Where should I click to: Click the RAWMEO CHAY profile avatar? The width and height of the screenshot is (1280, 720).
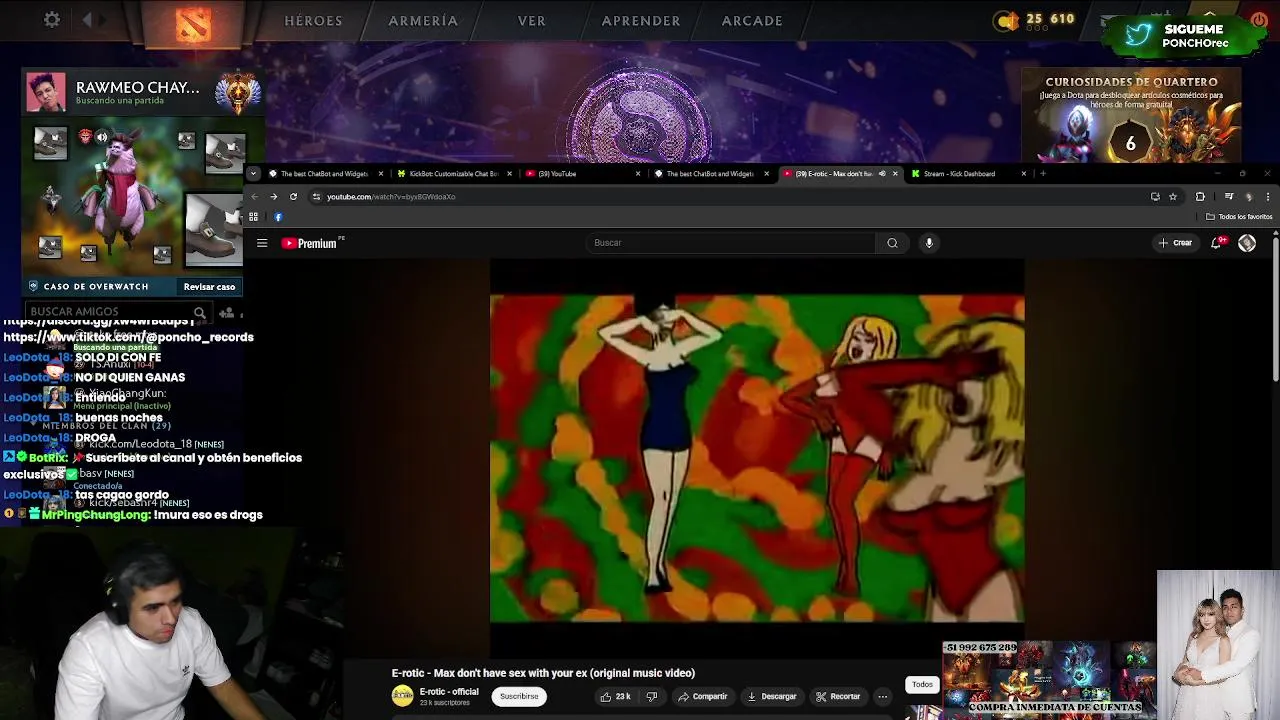click(x=46, y=93)
